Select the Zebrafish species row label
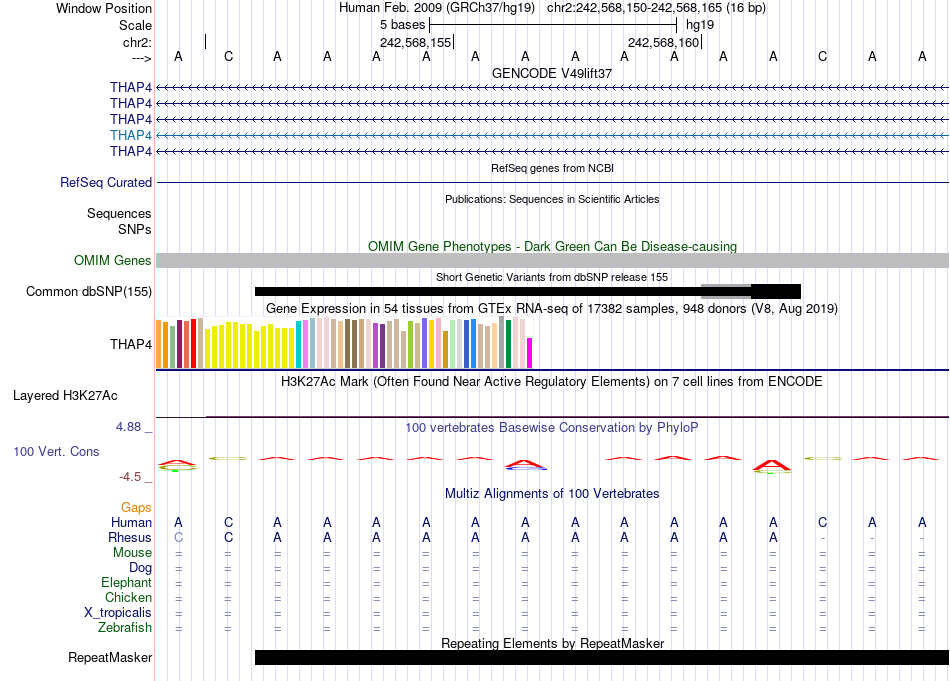The height and width of the screenshot is (681, 950). 125,628
